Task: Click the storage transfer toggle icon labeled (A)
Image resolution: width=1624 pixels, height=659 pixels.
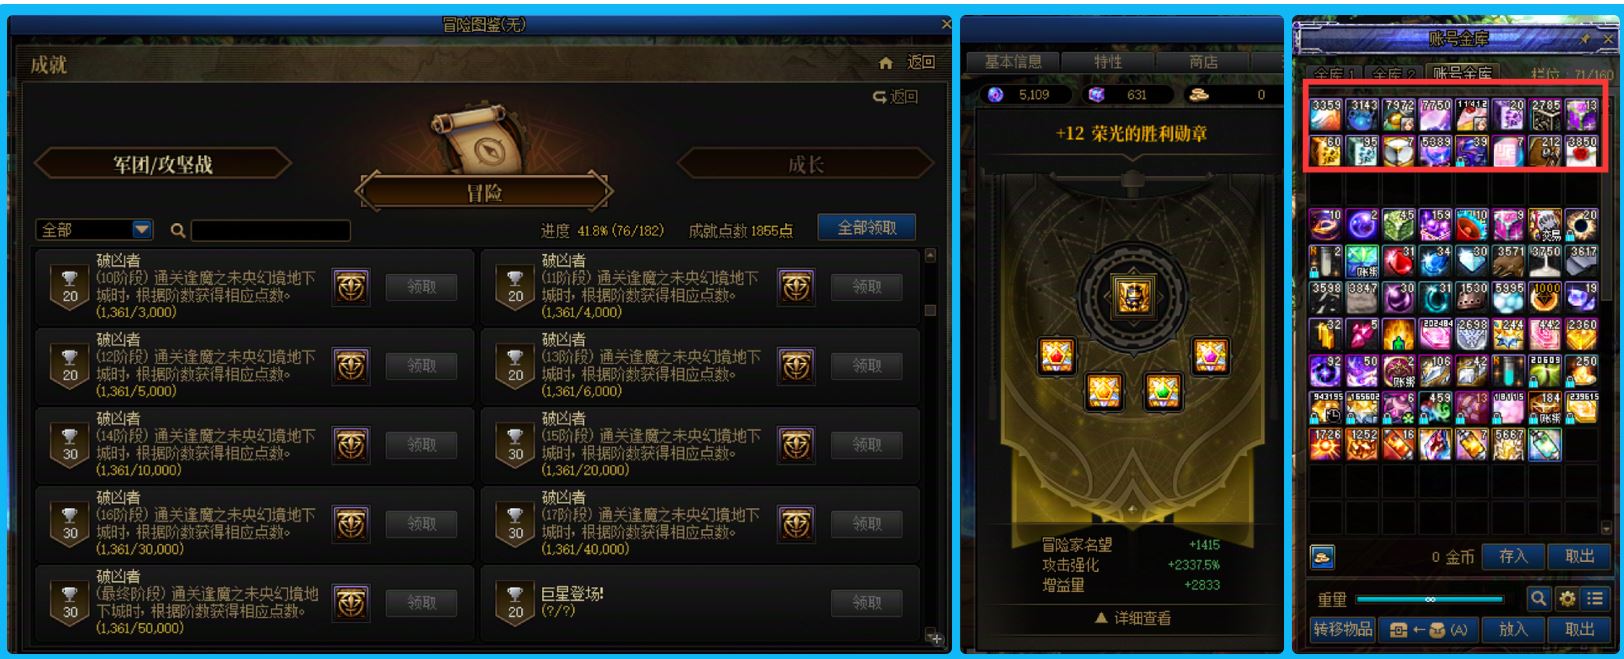Action: coord(1427,629)
